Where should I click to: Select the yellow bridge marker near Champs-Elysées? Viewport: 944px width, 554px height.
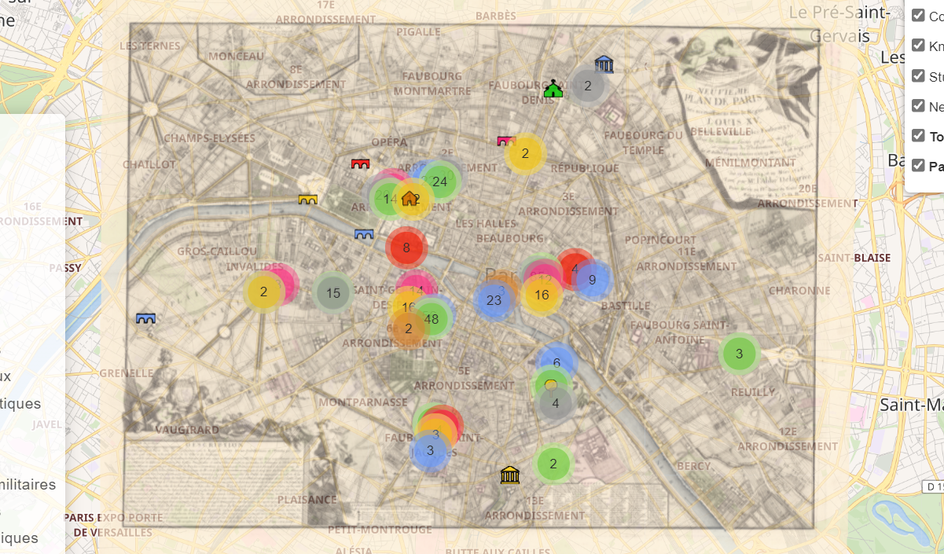(x=308, y=199)
